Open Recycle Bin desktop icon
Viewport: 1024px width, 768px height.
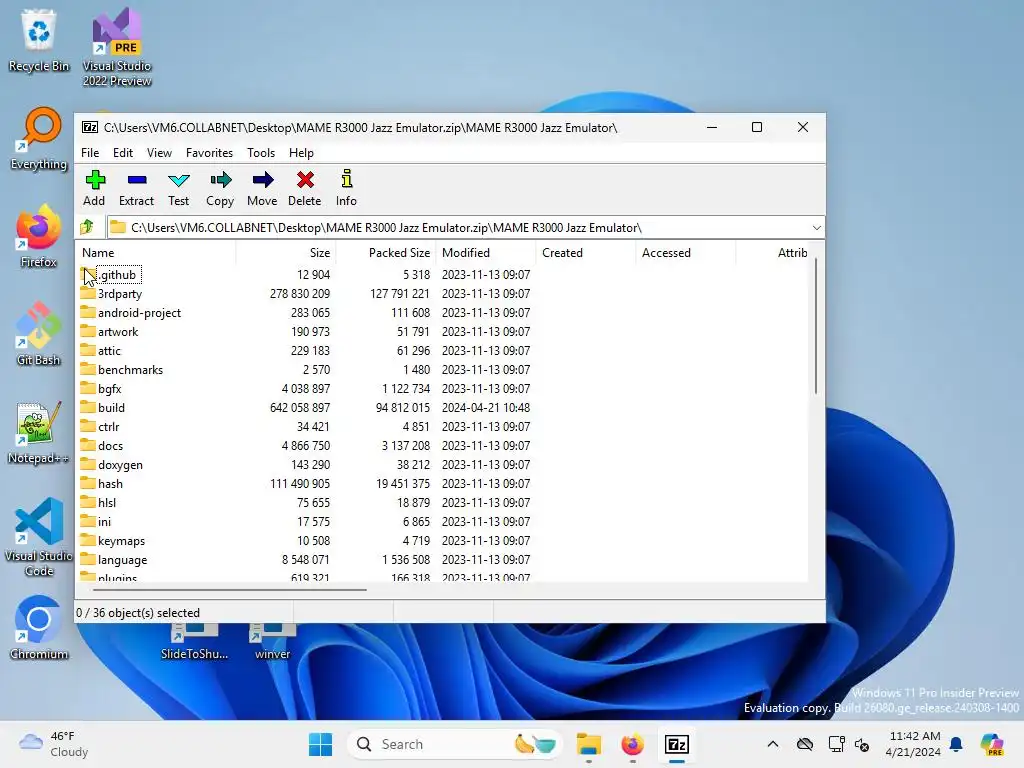pos(39,40)
